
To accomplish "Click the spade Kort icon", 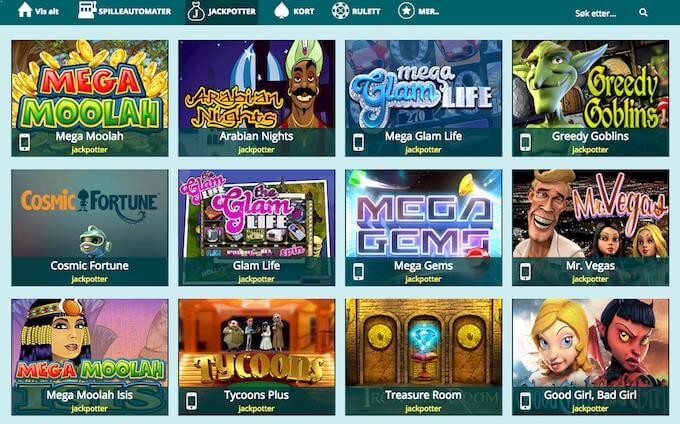I will [x=281, y=11].
